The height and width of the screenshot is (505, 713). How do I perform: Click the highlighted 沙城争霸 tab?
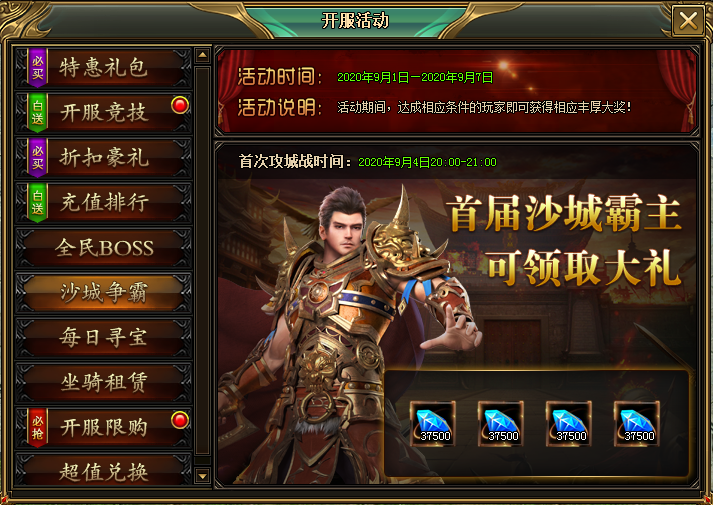104,292
